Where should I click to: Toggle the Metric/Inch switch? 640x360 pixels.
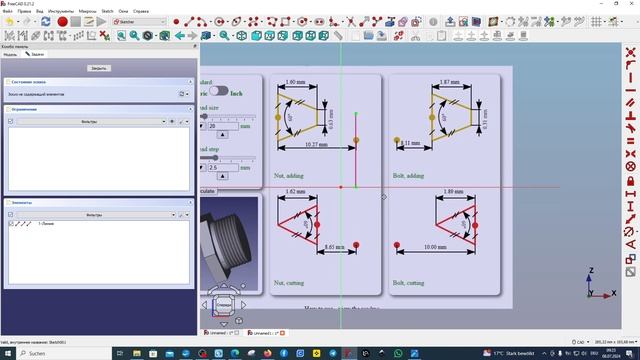click(219, 91)
